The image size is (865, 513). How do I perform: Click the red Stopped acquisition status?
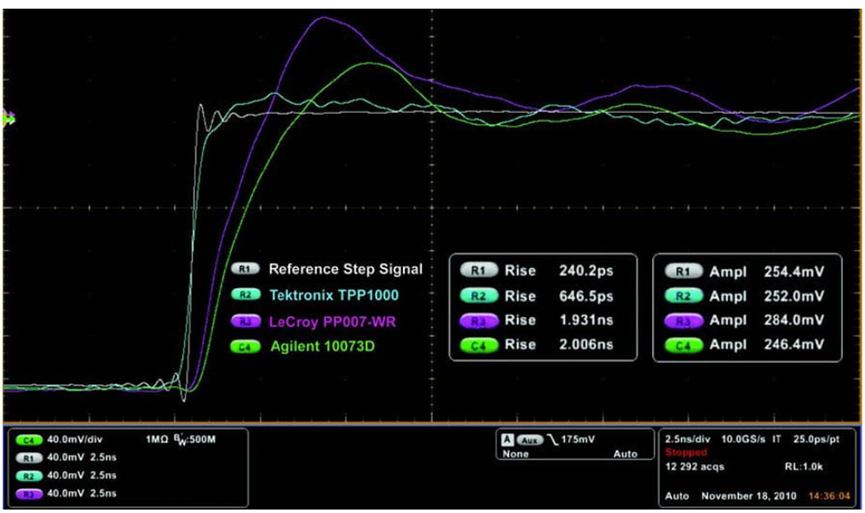click(686, 451)
